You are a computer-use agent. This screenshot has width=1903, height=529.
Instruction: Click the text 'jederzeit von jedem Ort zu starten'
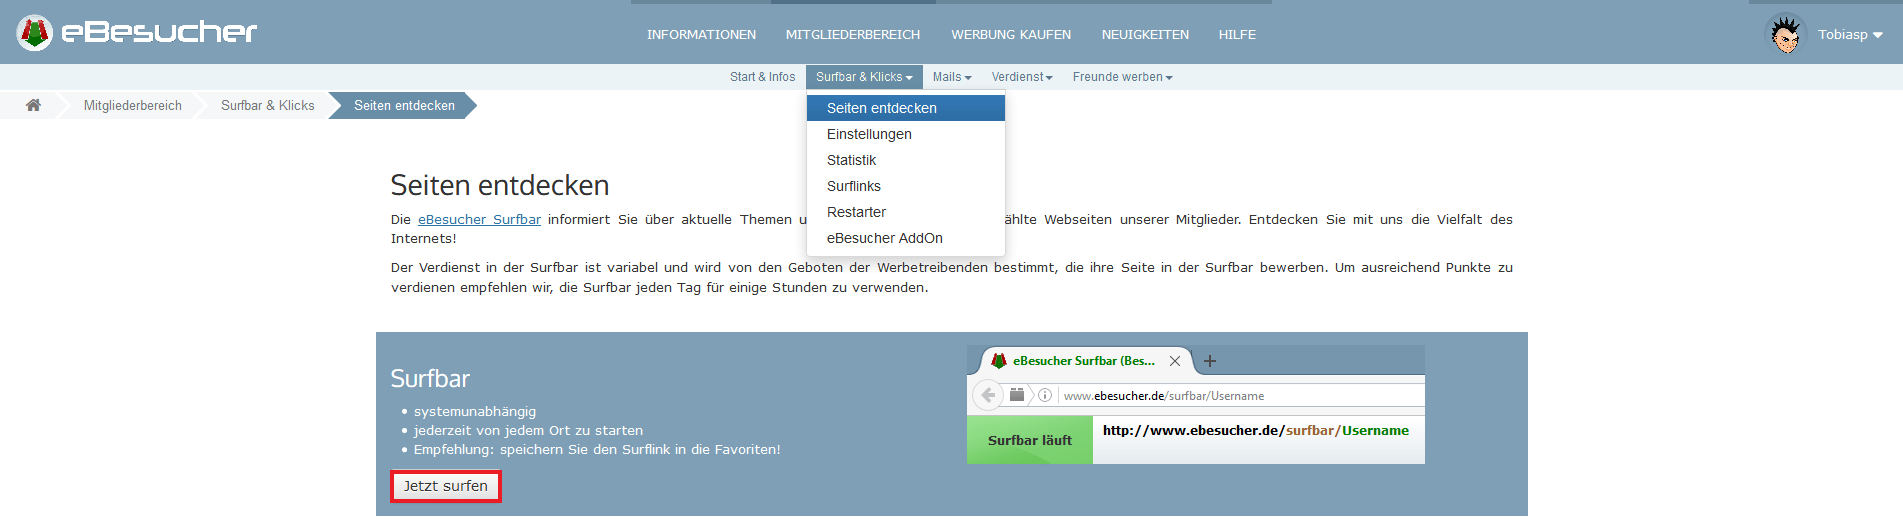pyautogui.click(x=528, y=430)
